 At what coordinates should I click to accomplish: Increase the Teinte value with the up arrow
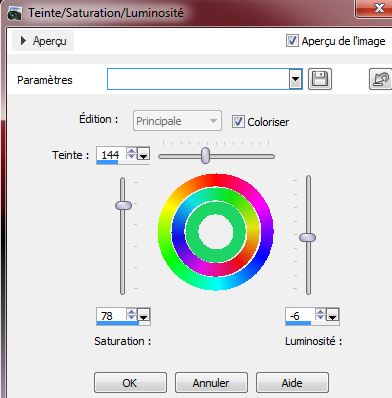point(131,151)
